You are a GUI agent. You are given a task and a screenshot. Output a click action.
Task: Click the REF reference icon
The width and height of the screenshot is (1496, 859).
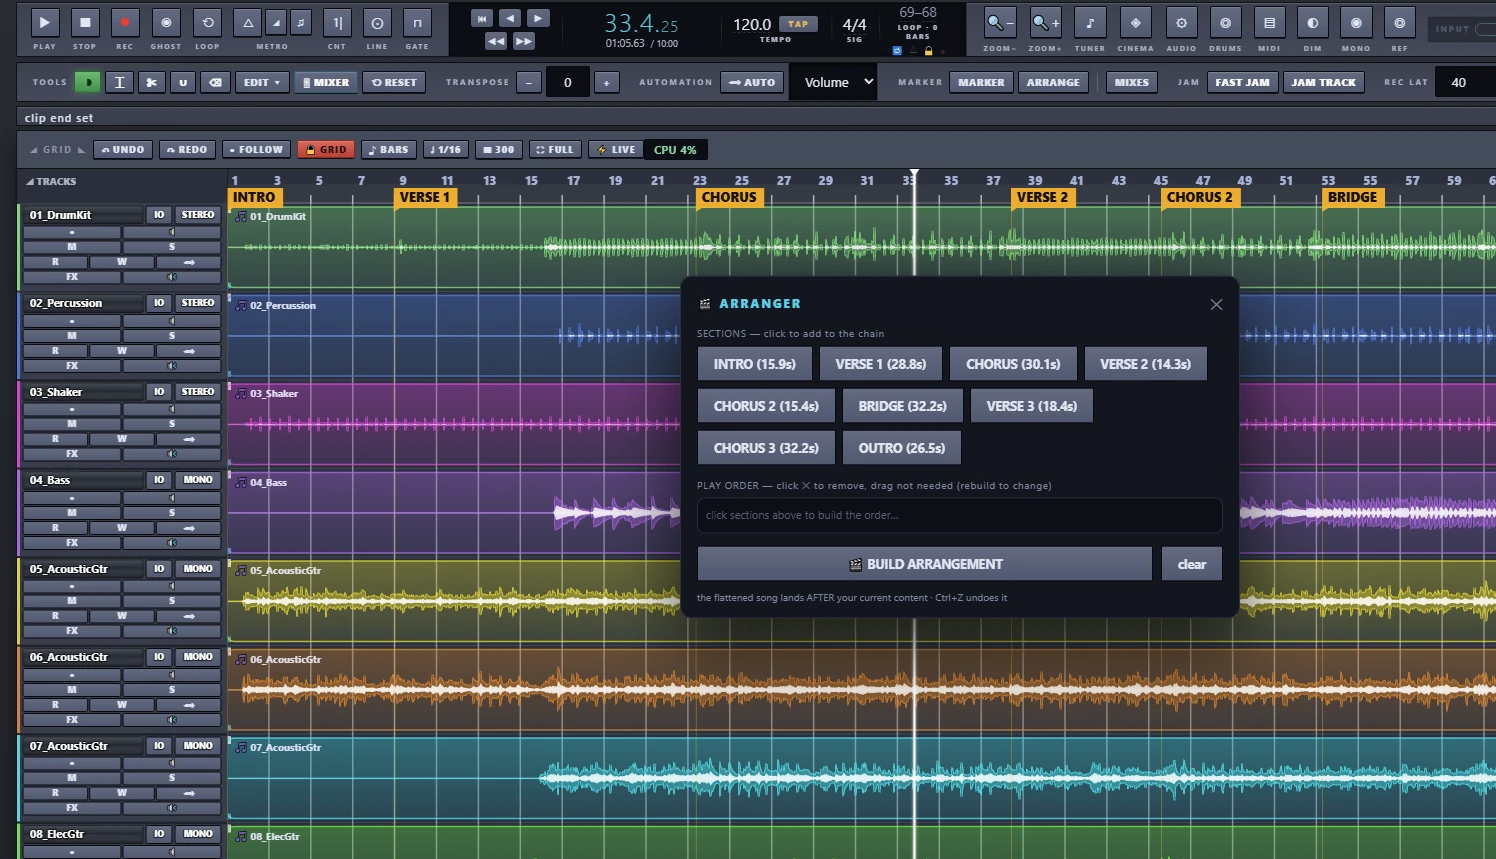[x=1399, y=22]
